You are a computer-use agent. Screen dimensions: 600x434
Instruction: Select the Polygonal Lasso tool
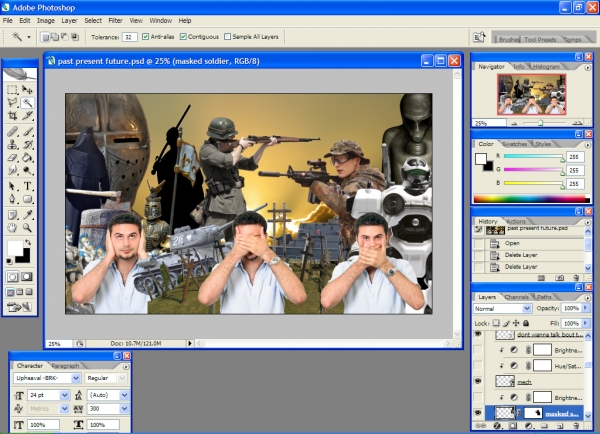click(x=12, y=103)
